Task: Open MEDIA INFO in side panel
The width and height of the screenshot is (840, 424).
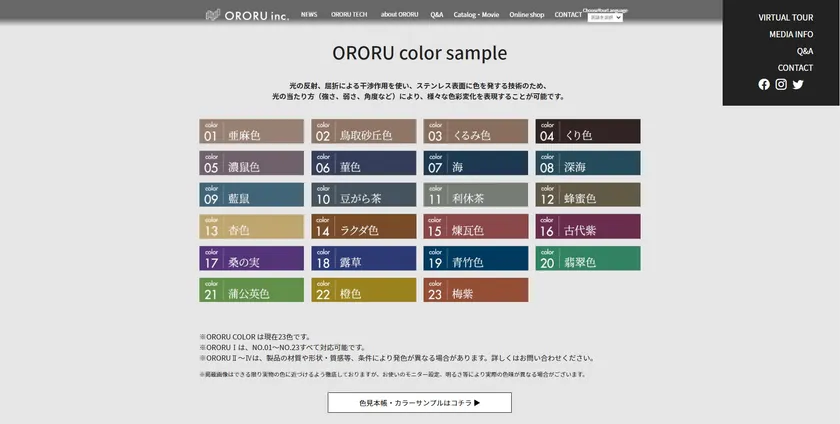Action: [790, 34]
